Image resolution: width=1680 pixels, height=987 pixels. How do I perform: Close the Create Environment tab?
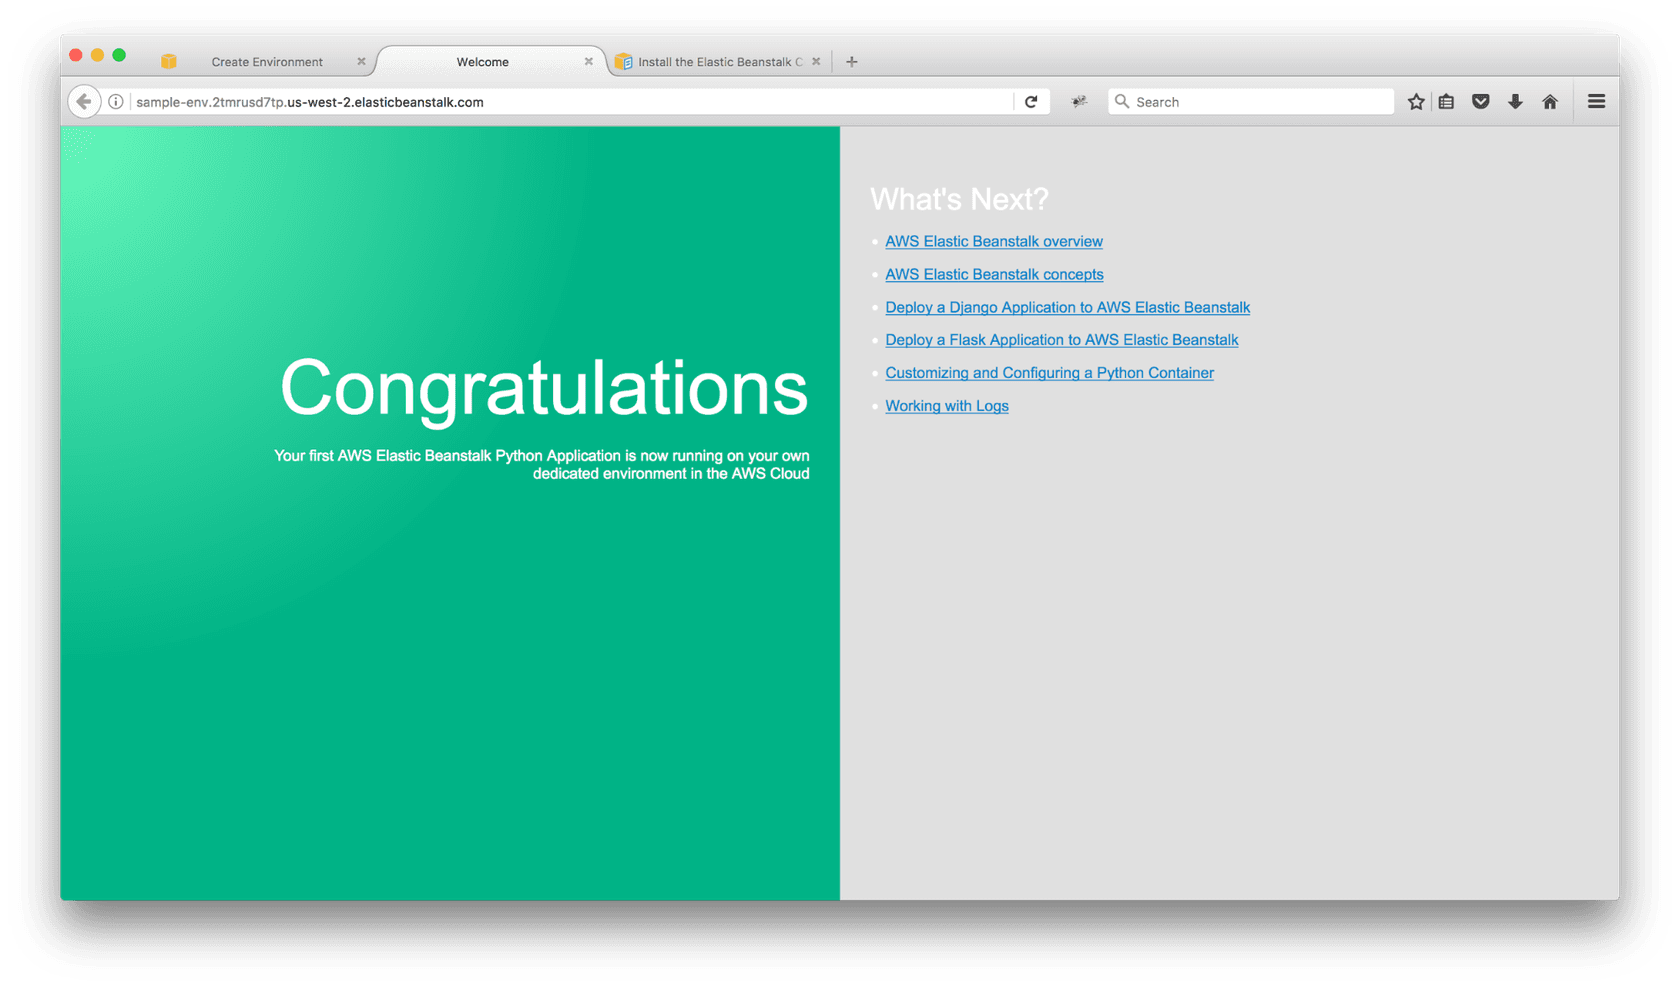[x=361, y=62]
